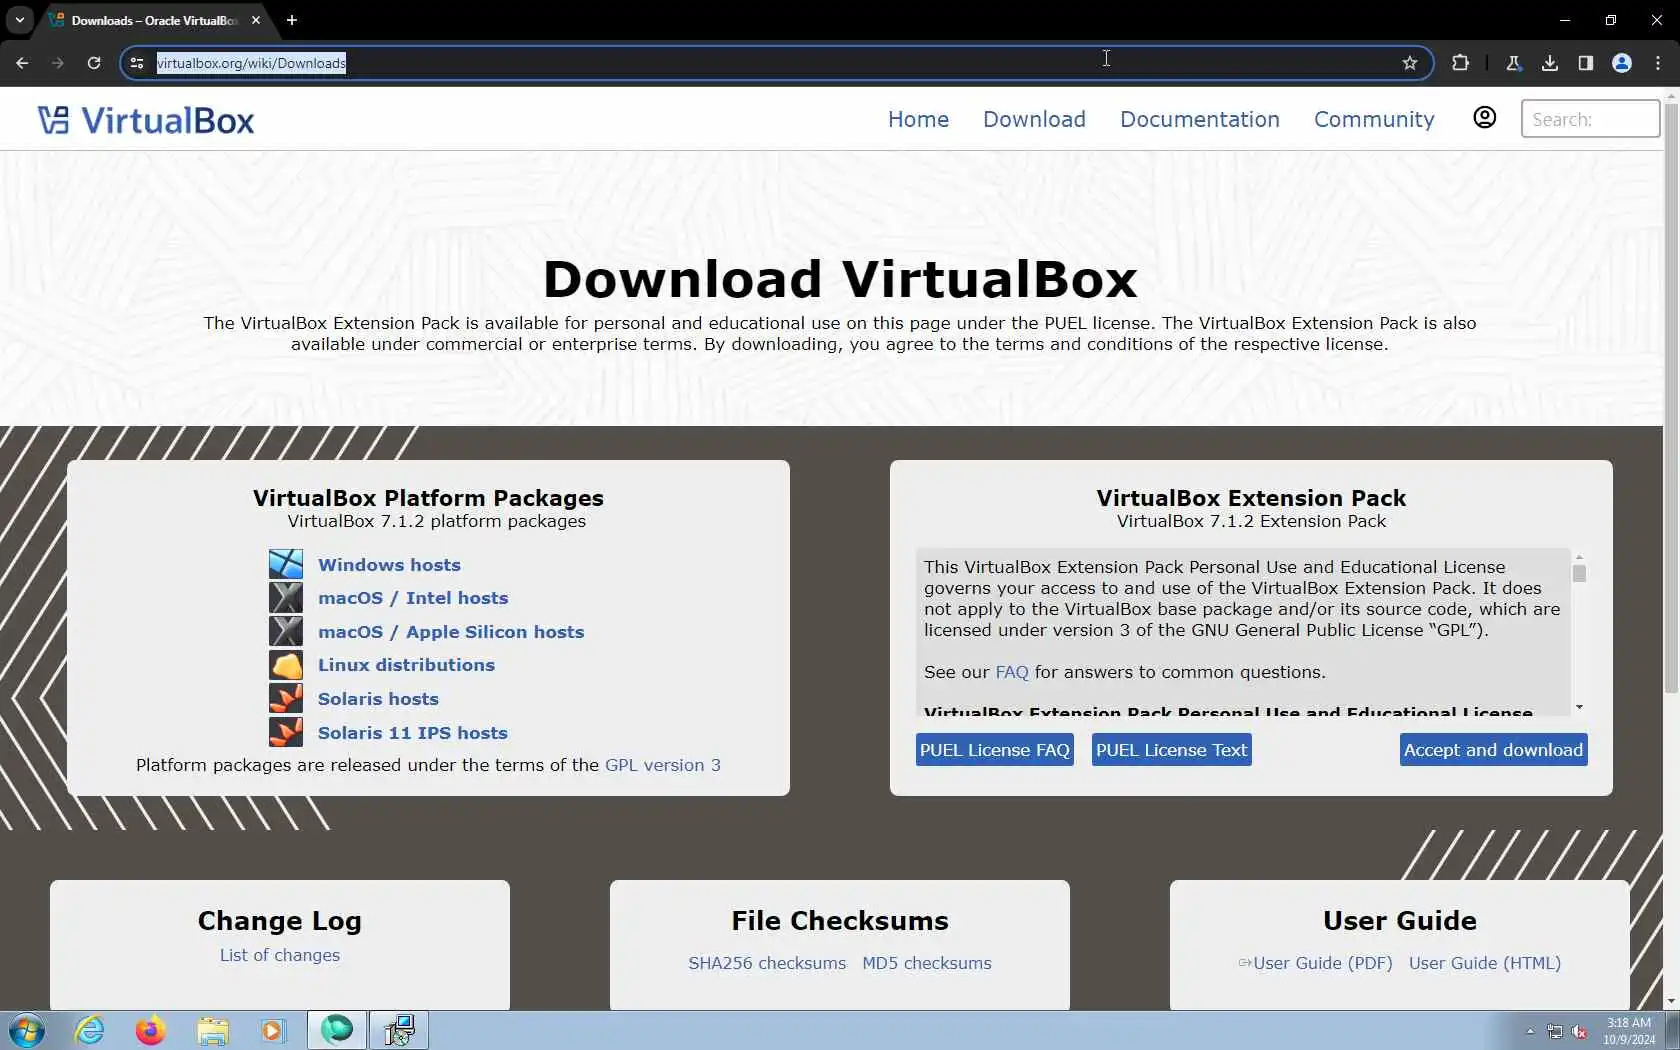This screenshot has width=1680, height=1050.
Task: Click the Accept and download button
Action: pyautogui.click(x=1494, y=750)
